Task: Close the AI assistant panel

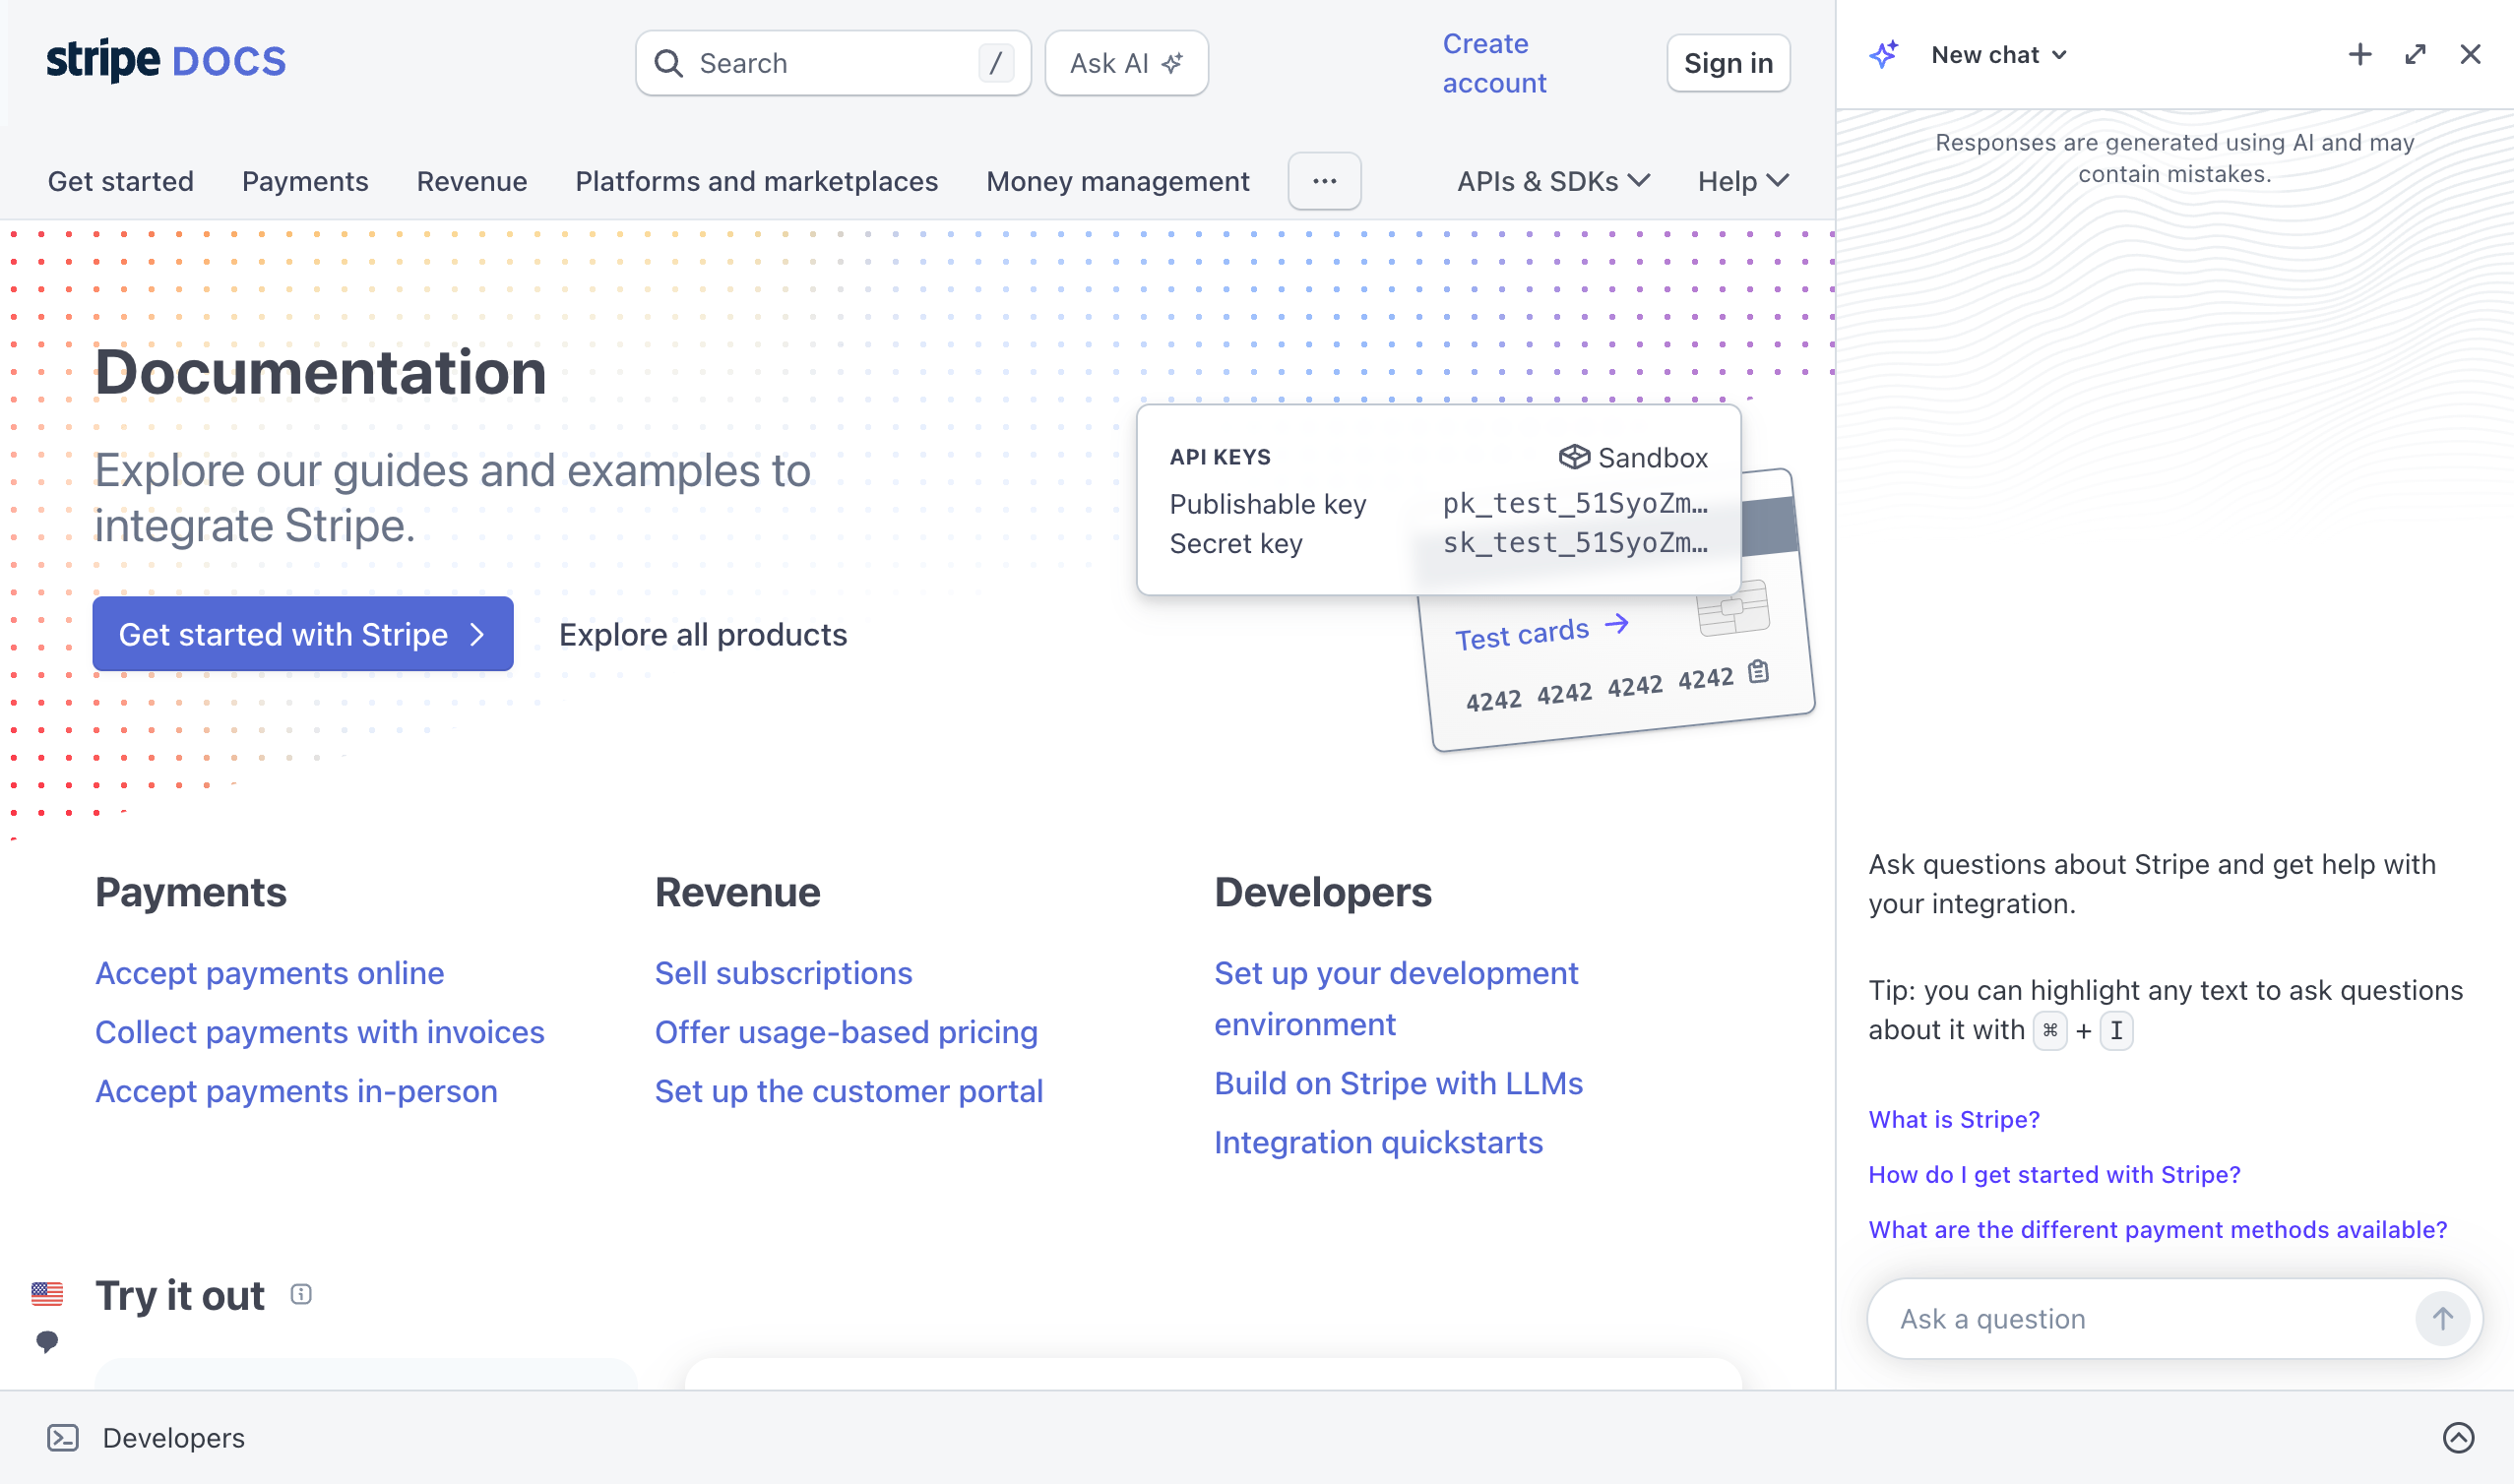Action: pos(2470,54)
